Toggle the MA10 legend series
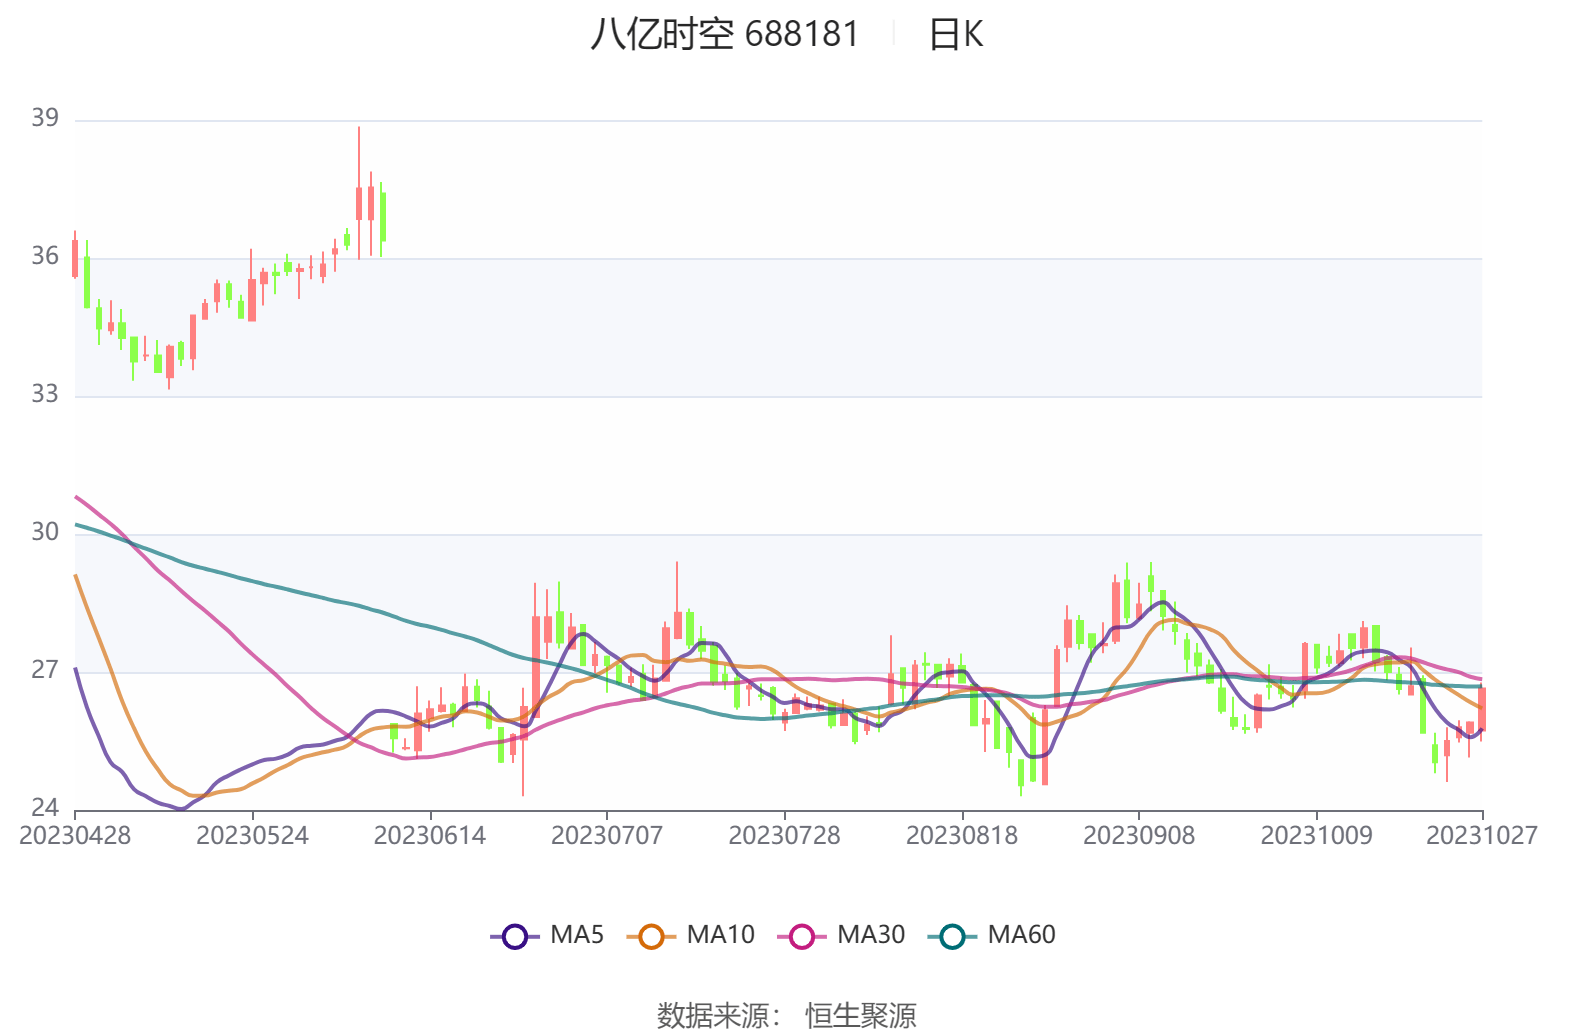Viewport: 1574px width, 1034px height. (x=691, y=936)
